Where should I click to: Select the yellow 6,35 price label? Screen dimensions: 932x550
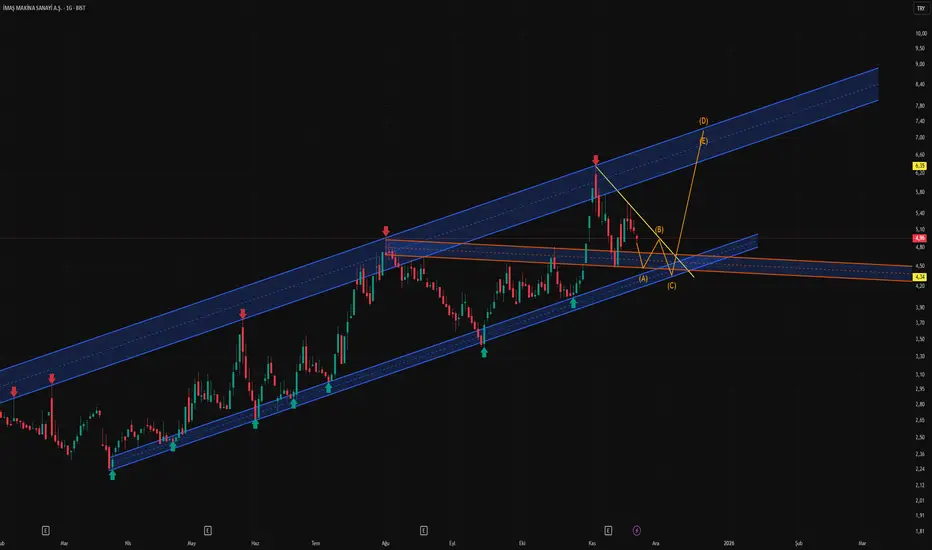pos(920,166)
